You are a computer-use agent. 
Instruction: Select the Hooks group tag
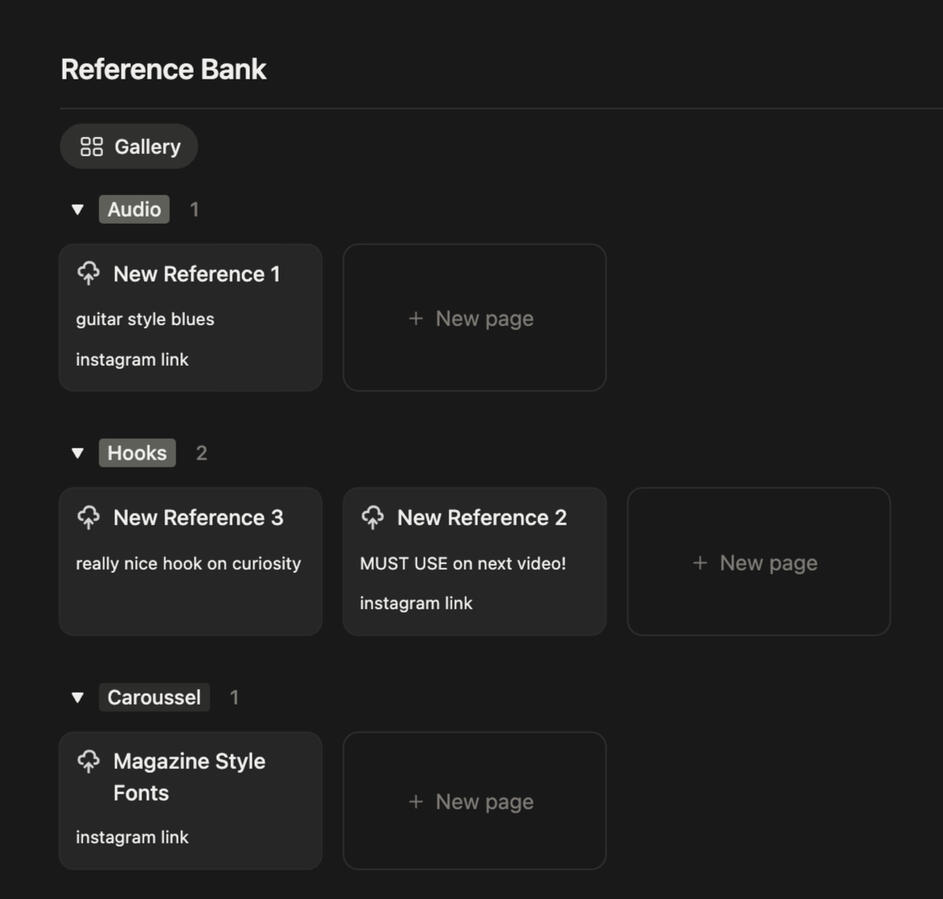[137, 453]
